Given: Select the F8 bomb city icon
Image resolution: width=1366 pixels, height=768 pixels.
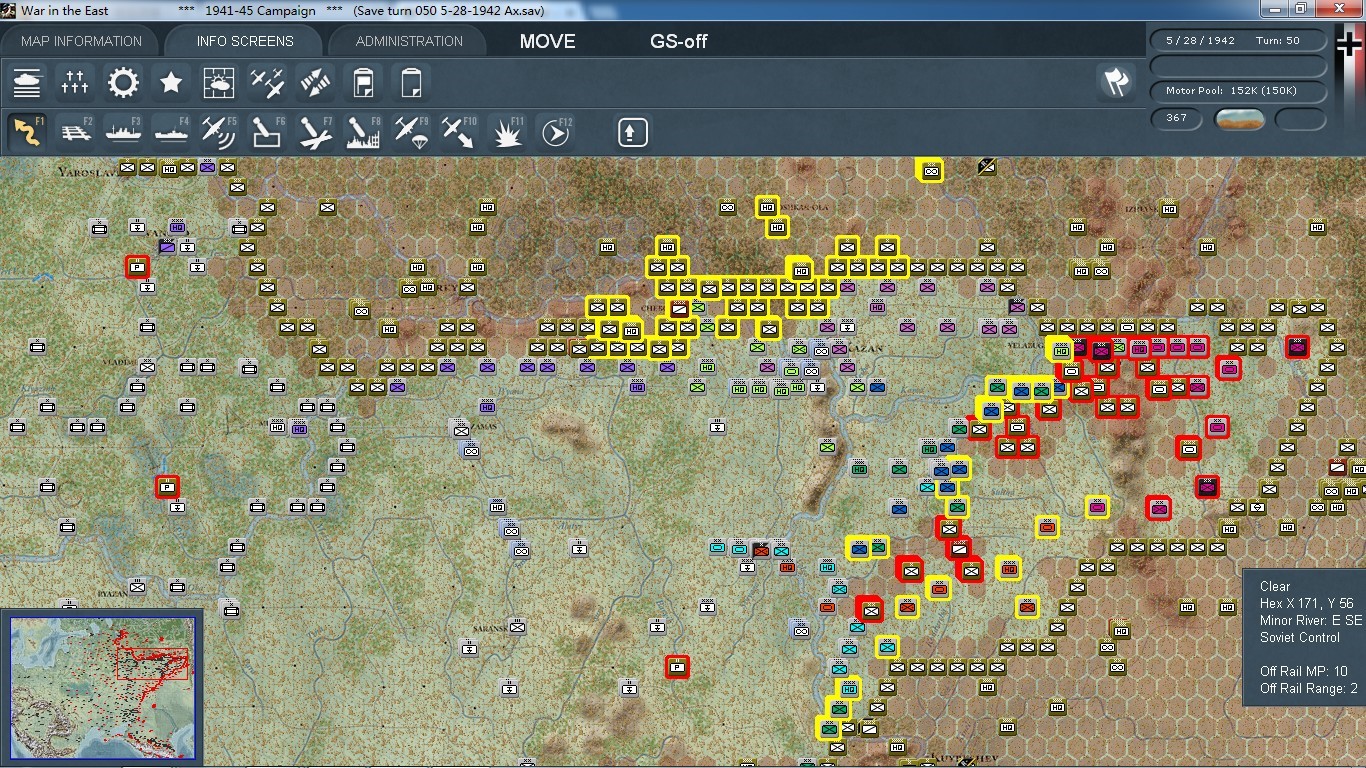Looking at the screenshot, I should pyautogui.click(x=363, y=132).
